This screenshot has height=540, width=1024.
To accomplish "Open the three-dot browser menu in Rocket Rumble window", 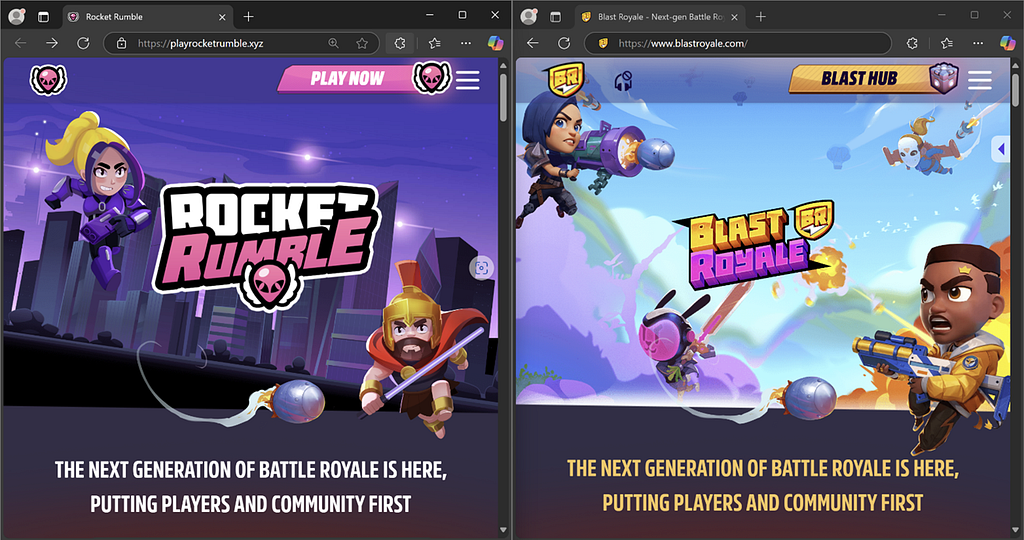I will (x=466, y=43).
